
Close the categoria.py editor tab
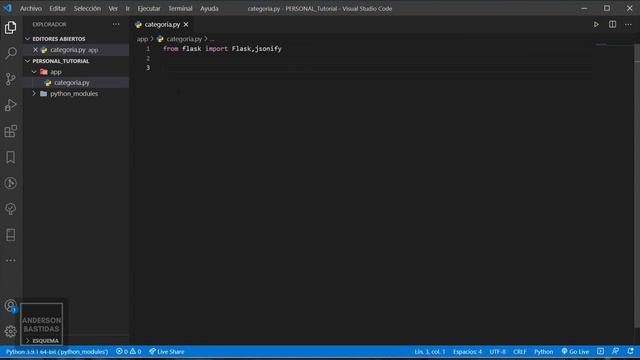point(186,24)
